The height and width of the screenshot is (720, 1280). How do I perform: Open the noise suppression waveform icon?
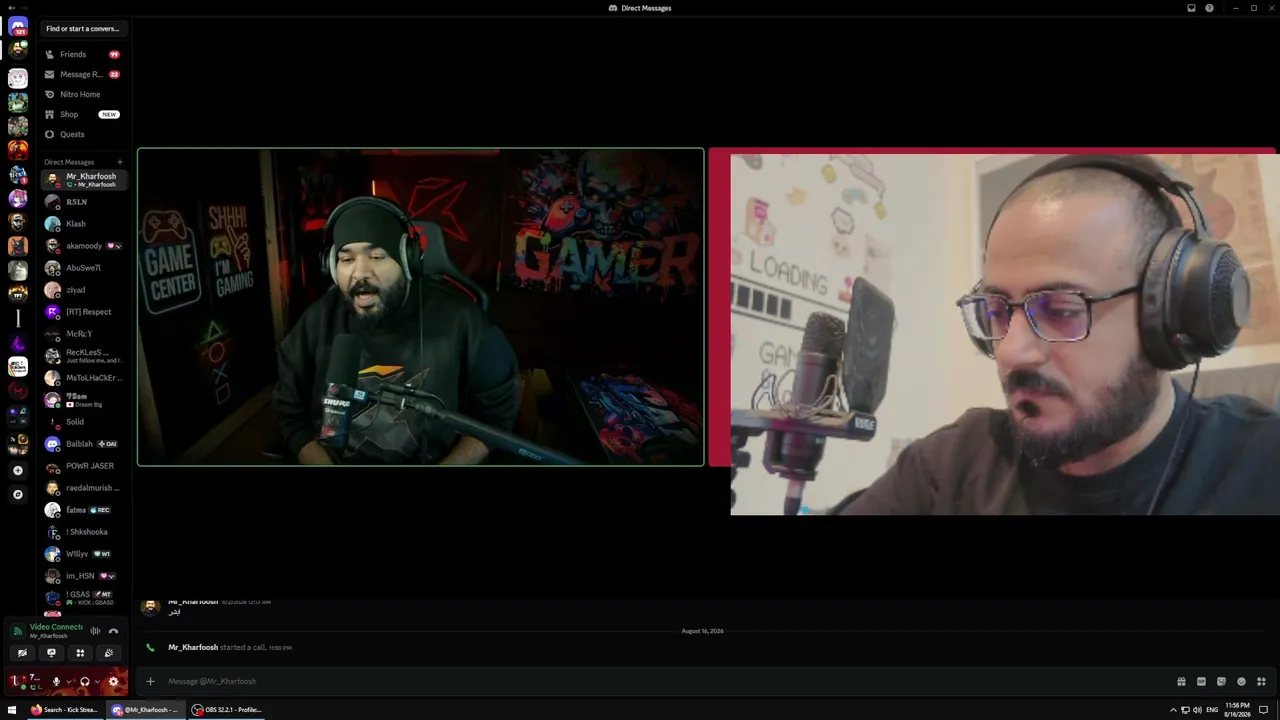[x=95, y=631]
